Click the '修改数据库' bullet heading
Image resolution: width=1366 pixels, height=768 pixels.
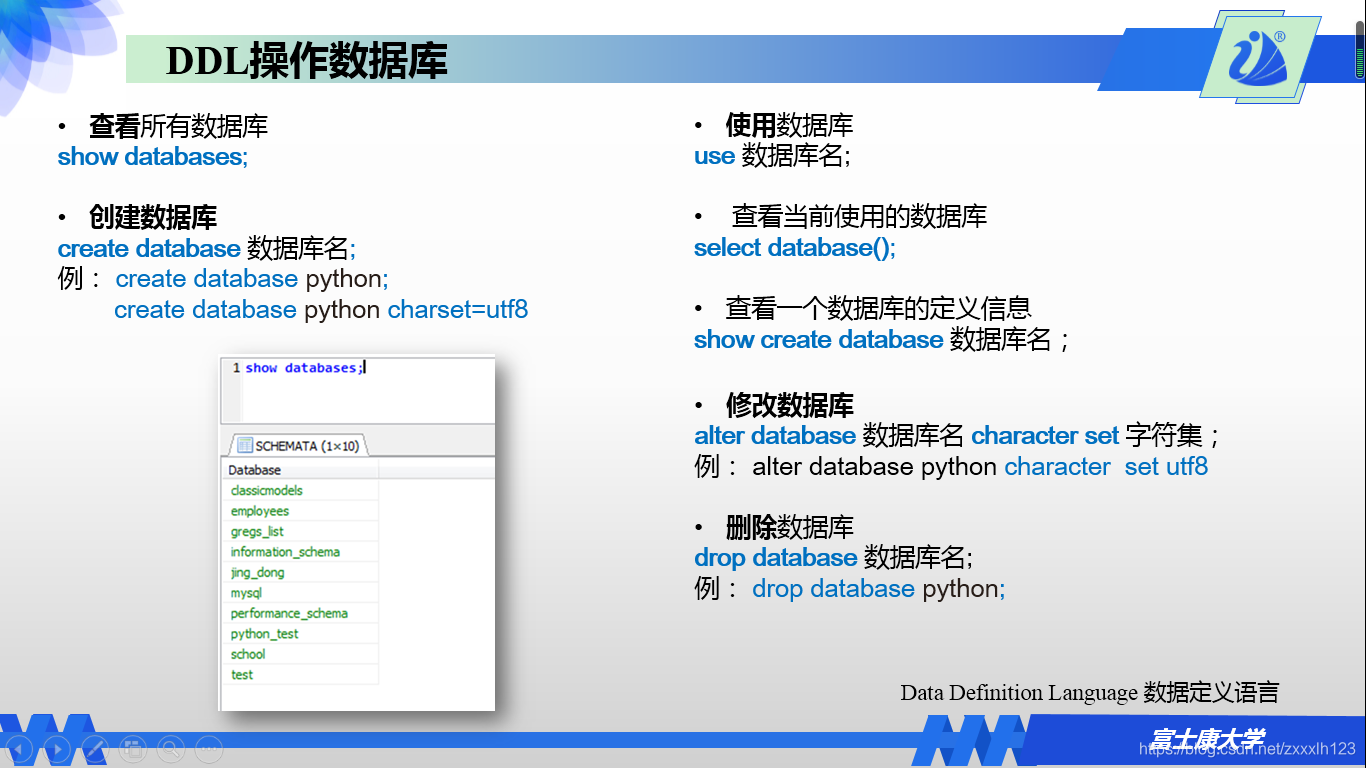pyautogui.click(x=789, y=405)
